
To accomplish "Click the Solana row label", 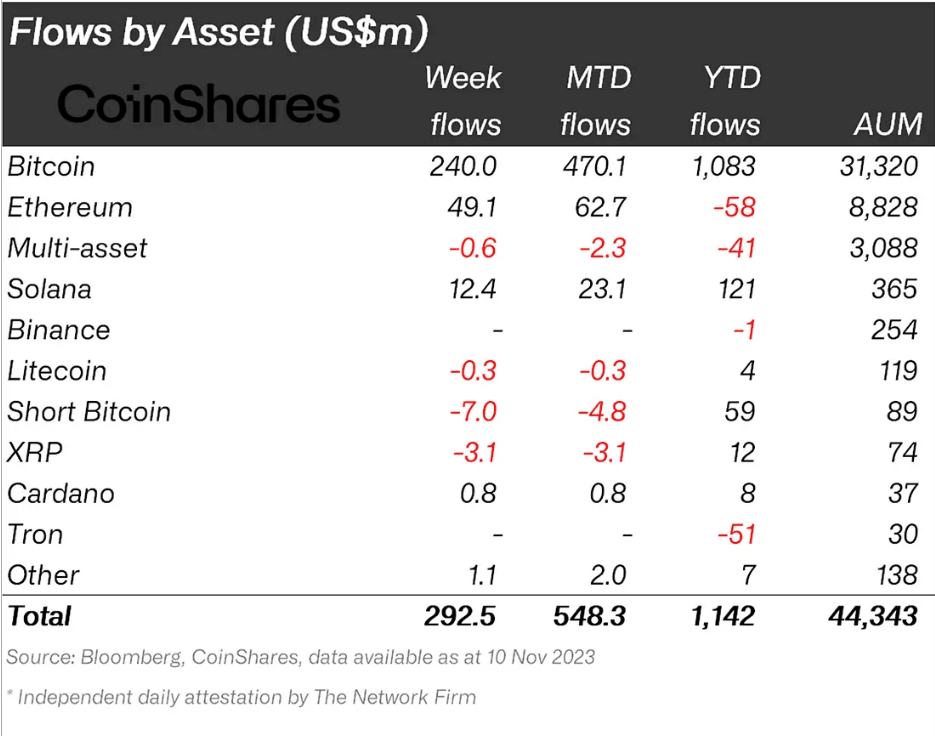I will coord(49,289).
